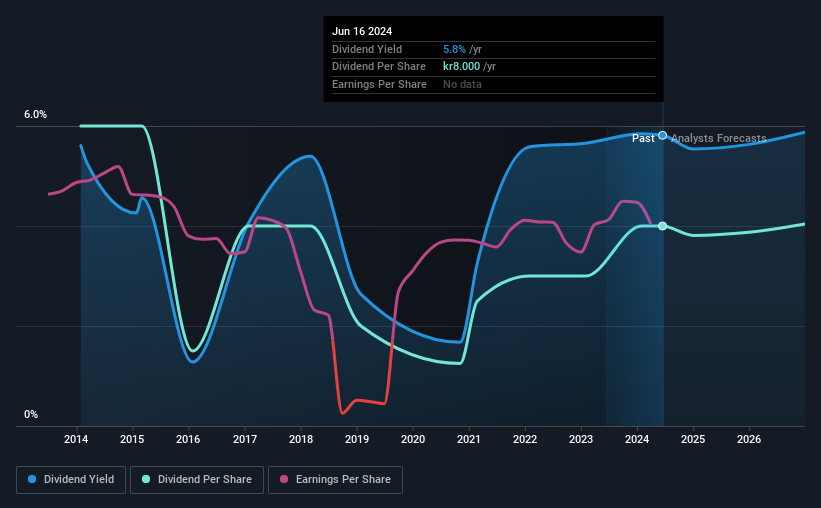The width and height of the screenshot is (821, 508).
Task: Click the 5.8% dividend yield value
Action: (x=454, y=49)
